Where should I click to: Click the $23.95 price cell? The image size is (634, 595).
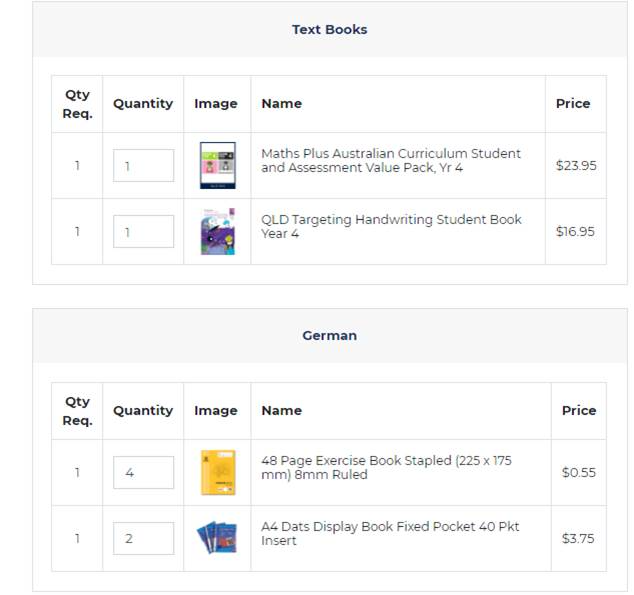coord(575,166)
